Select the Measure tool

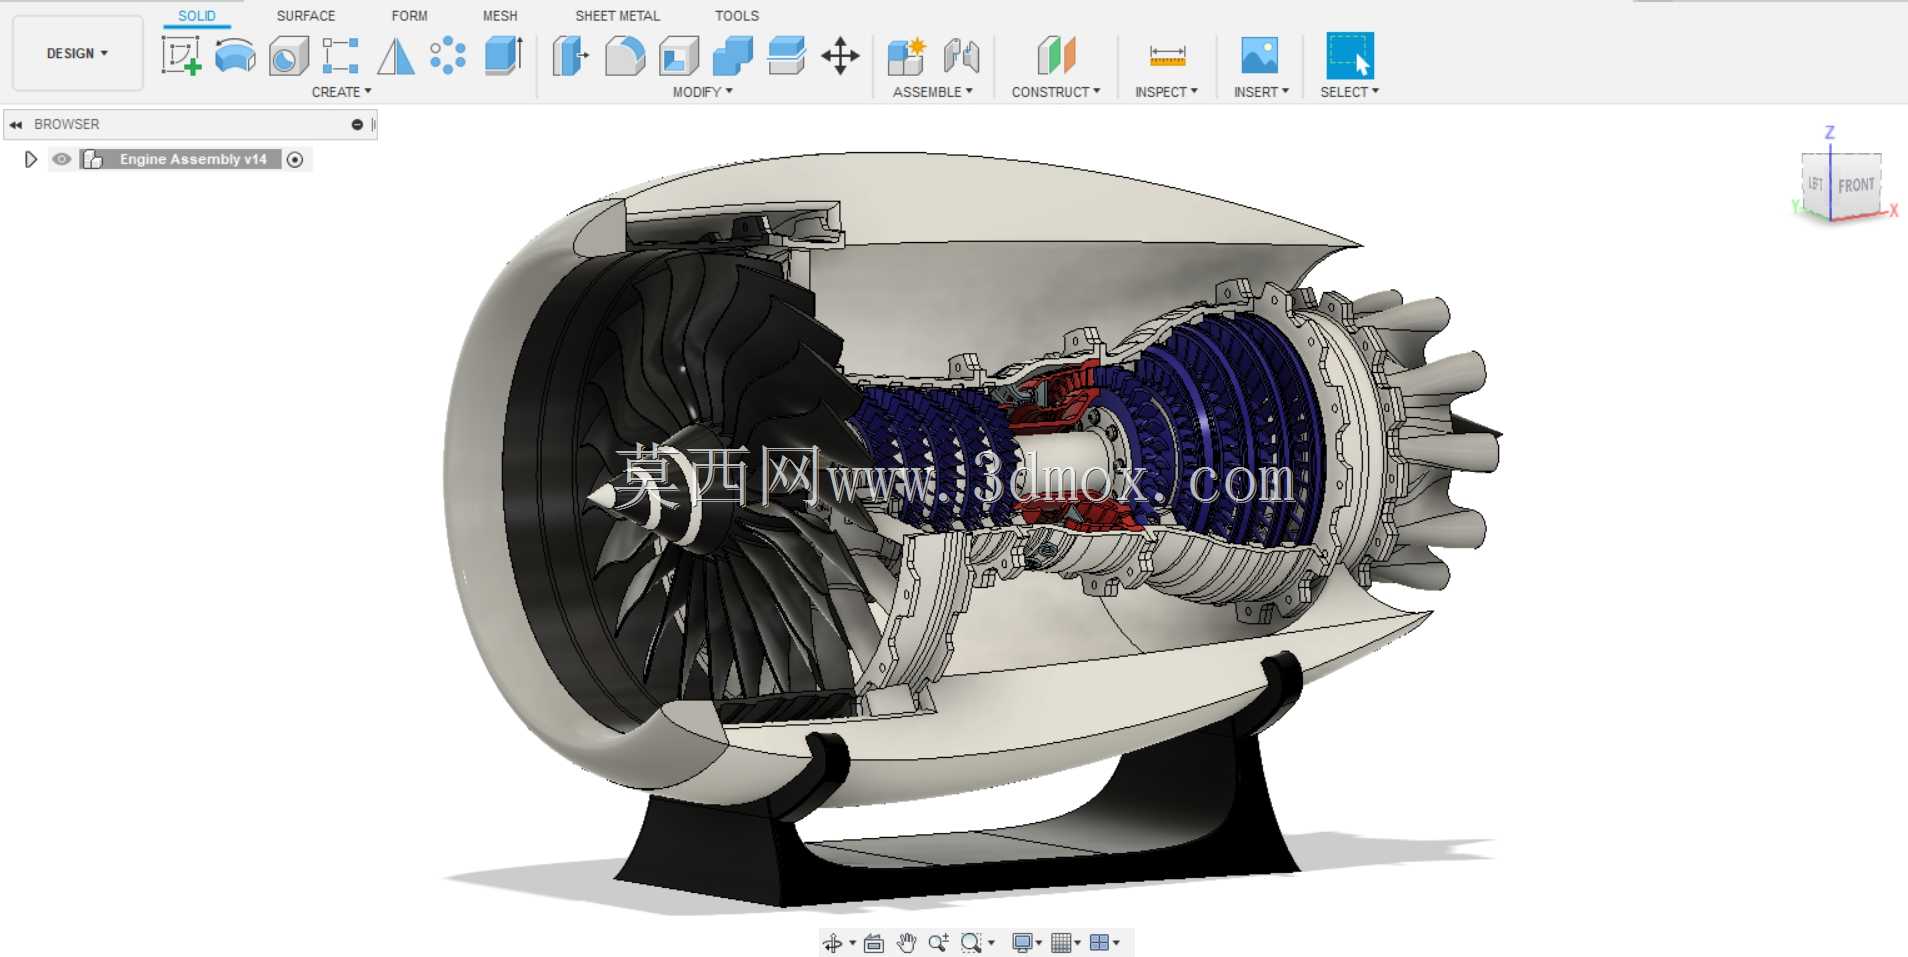[1167, 56]
